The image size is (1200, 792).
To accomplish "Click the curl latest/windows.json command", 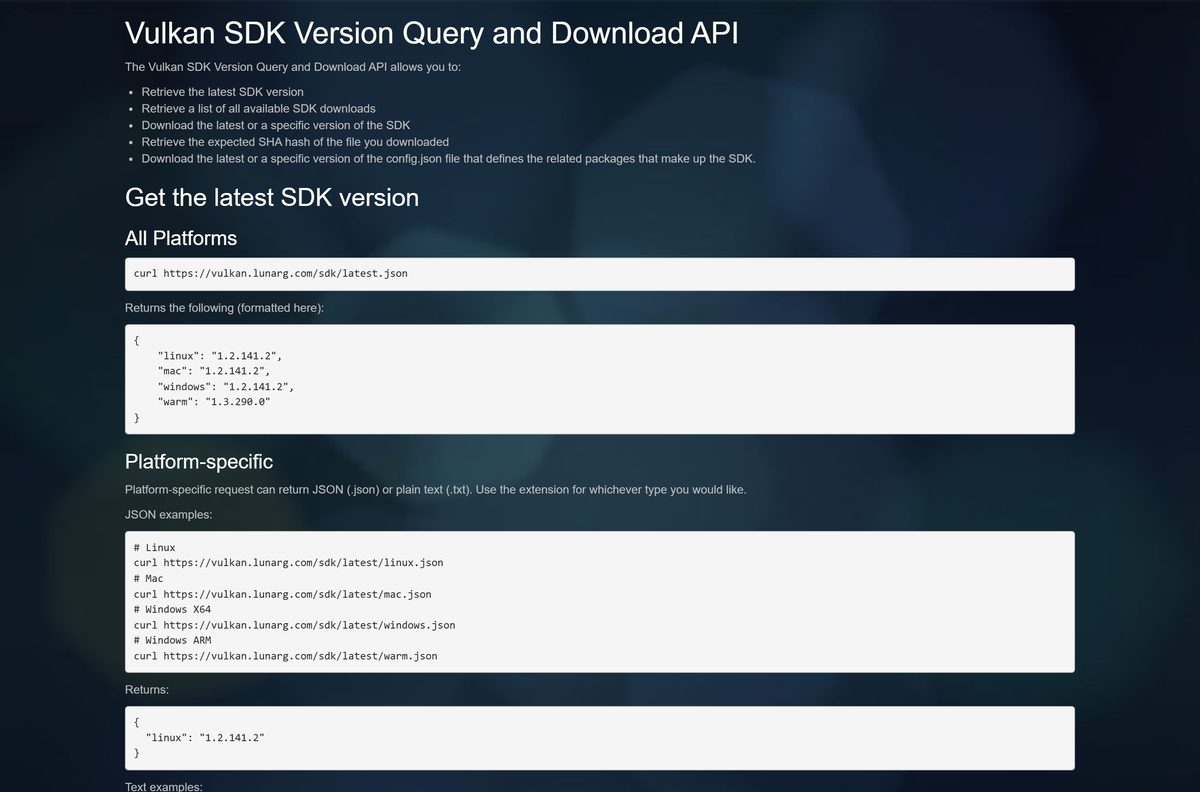I will click(294, 625).
